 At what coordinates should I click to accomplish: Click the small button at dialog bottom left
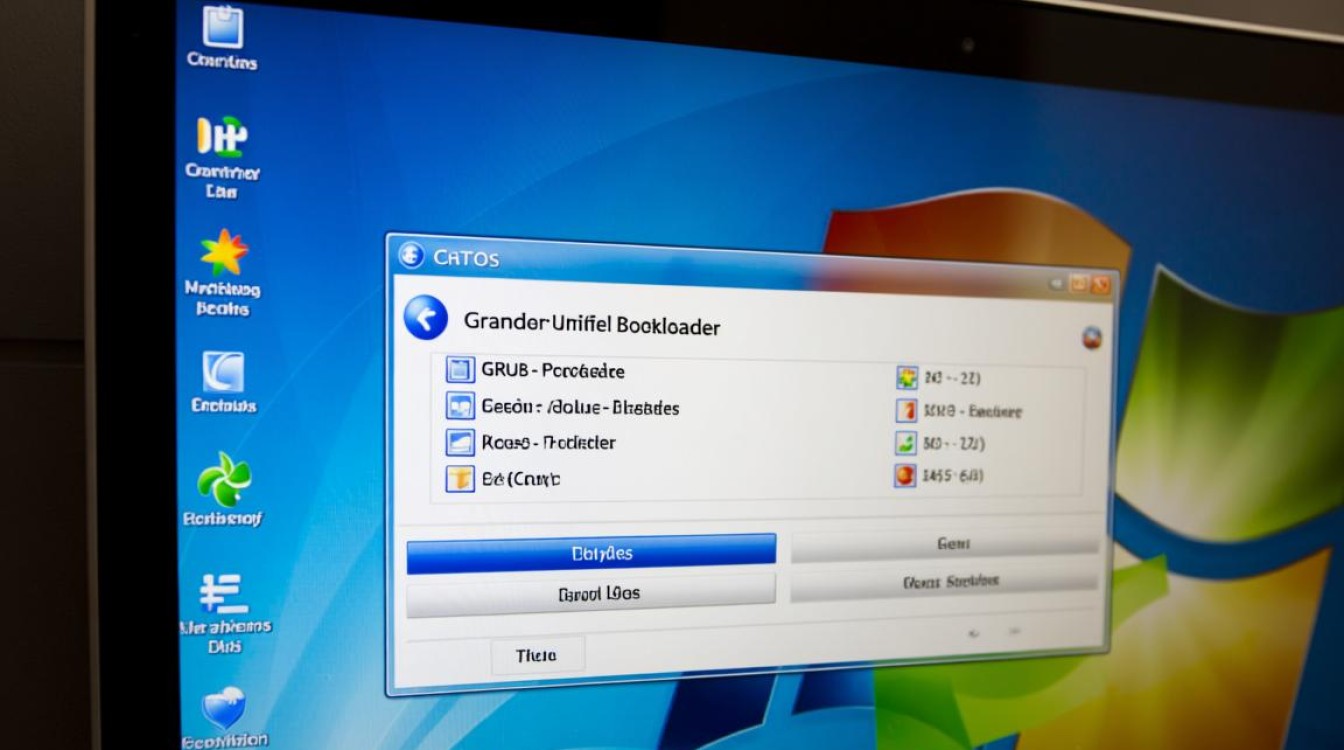pyautogui.click(x=537, y=656)
